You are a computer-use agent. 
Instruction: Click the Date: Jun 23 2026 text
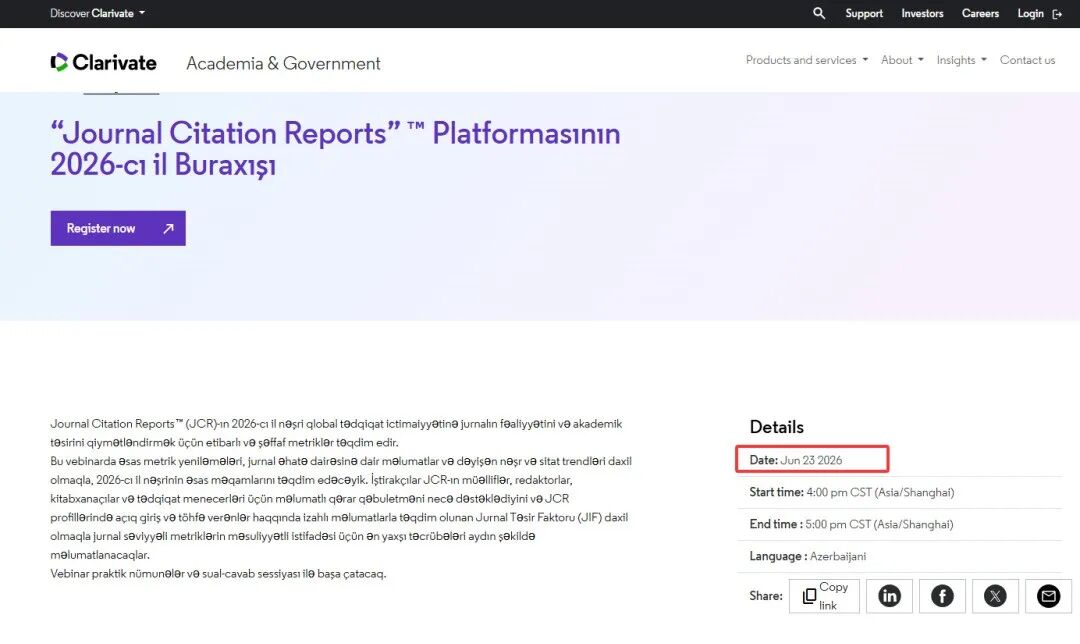click(796, 460)
